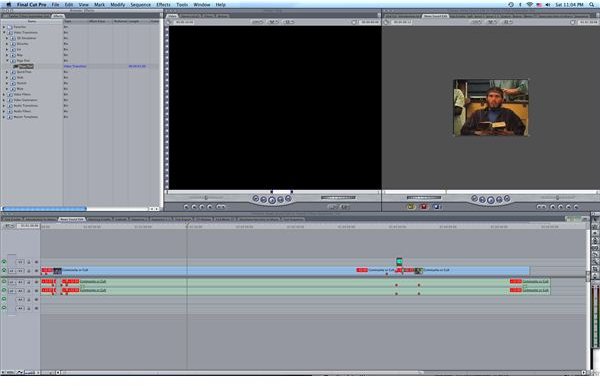This screenshot has height=386, width=600.
Task: Click the Name column header in the Browser
Action: click(x=32, y=21)
